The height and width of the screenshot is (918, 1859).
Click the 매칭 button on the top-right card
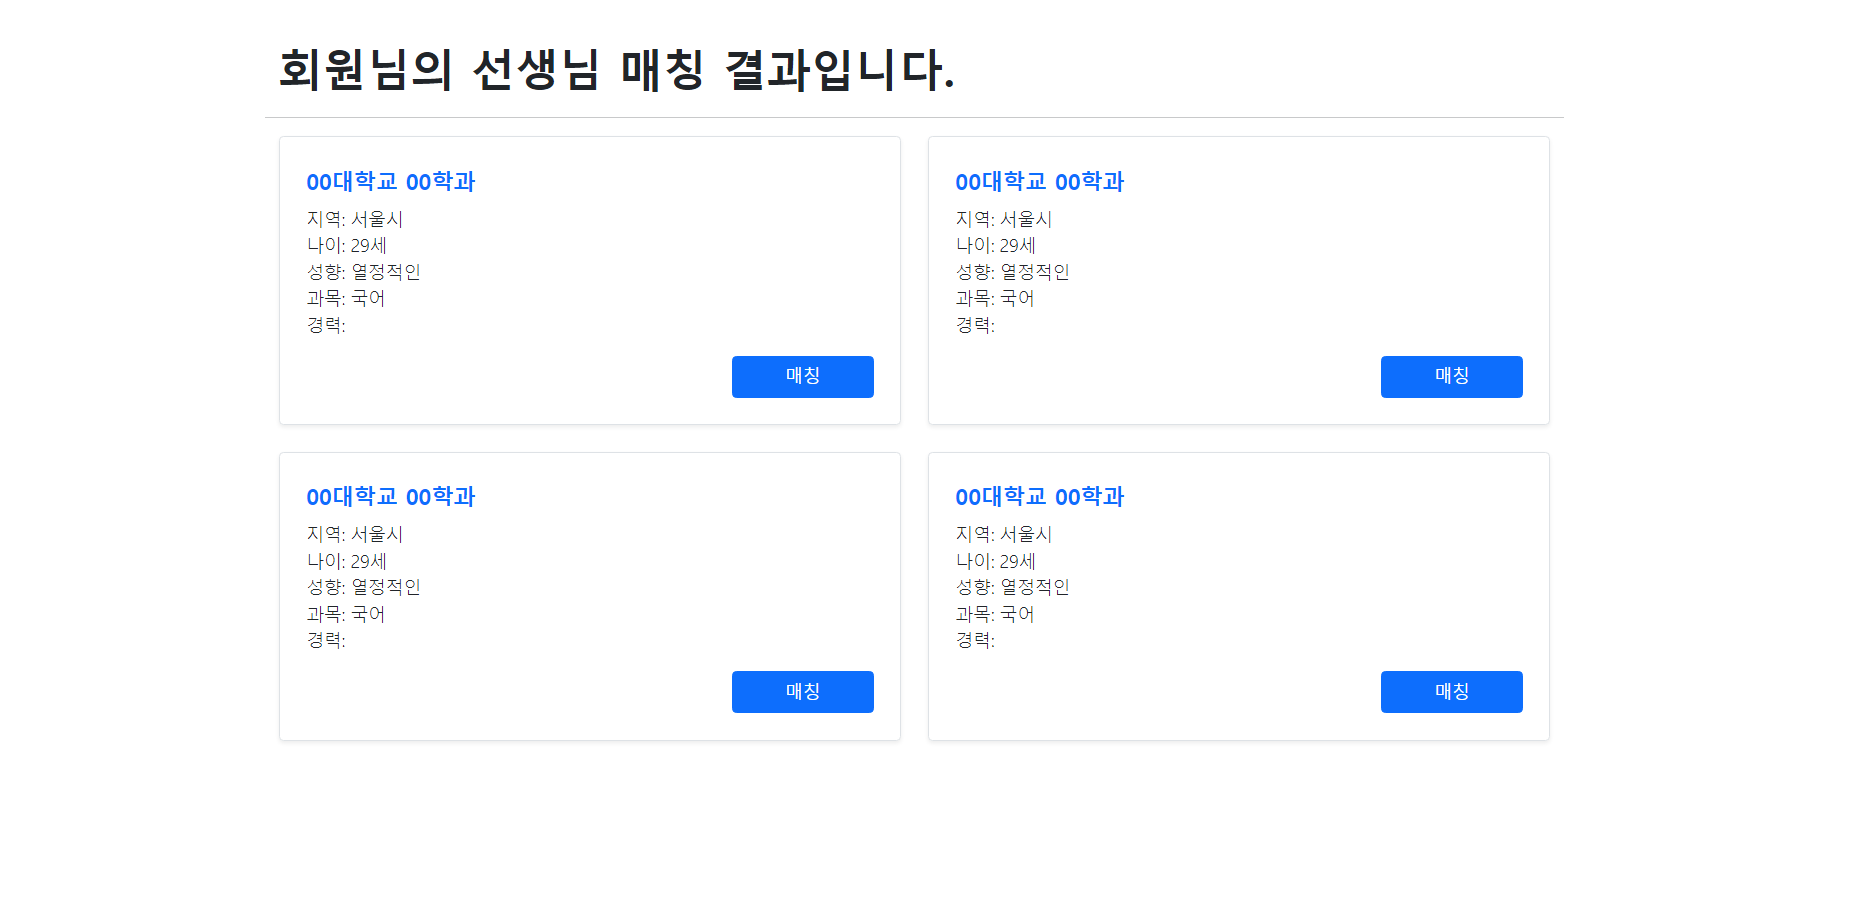point(1451,376)
